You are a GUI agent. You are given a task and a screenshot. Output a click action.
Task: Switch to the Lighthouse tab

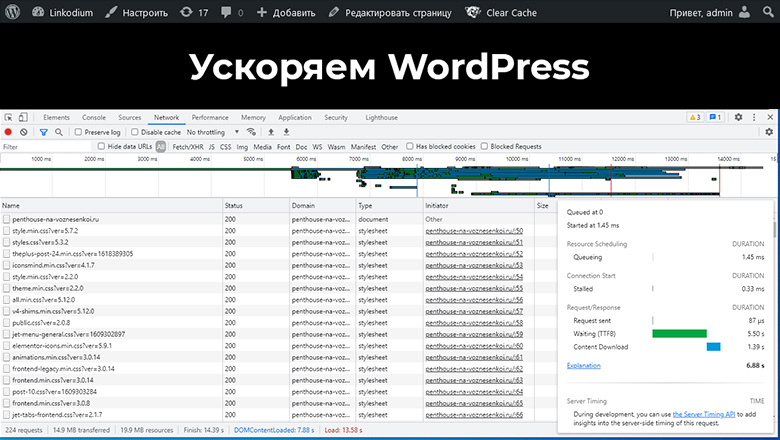click(x=381, y=118)
